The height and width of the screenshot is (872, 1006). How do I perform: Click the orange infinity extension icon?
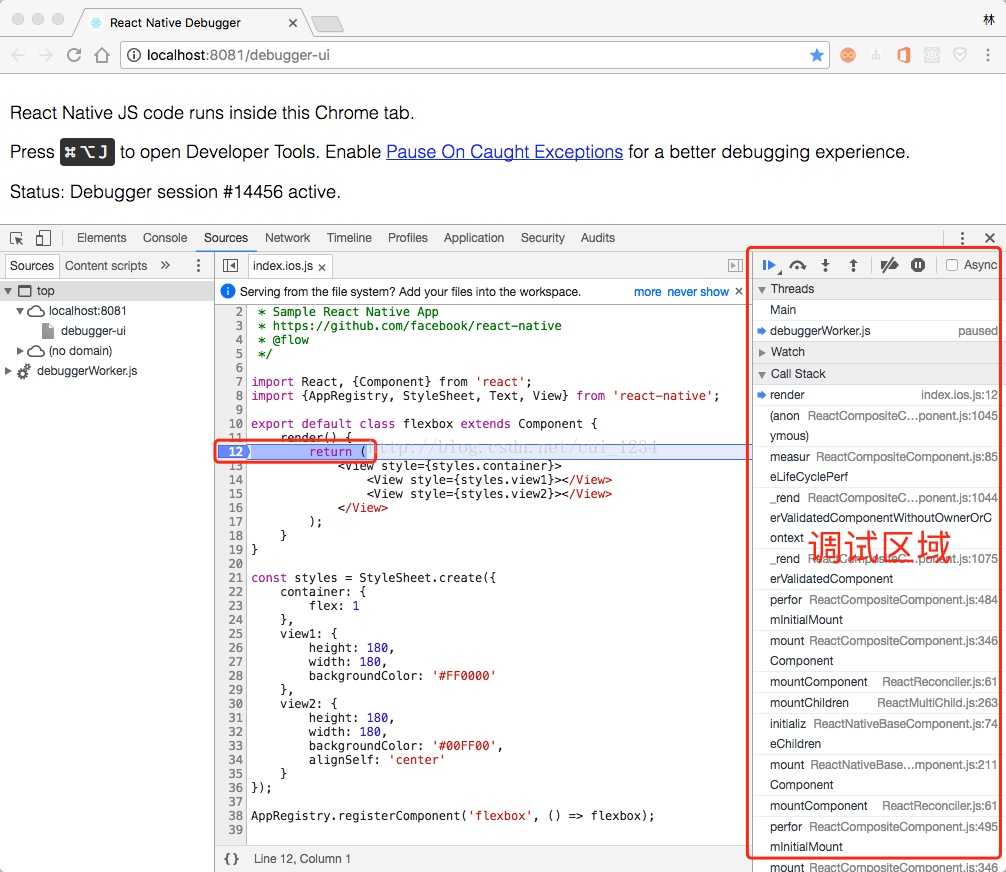point(848,55)
